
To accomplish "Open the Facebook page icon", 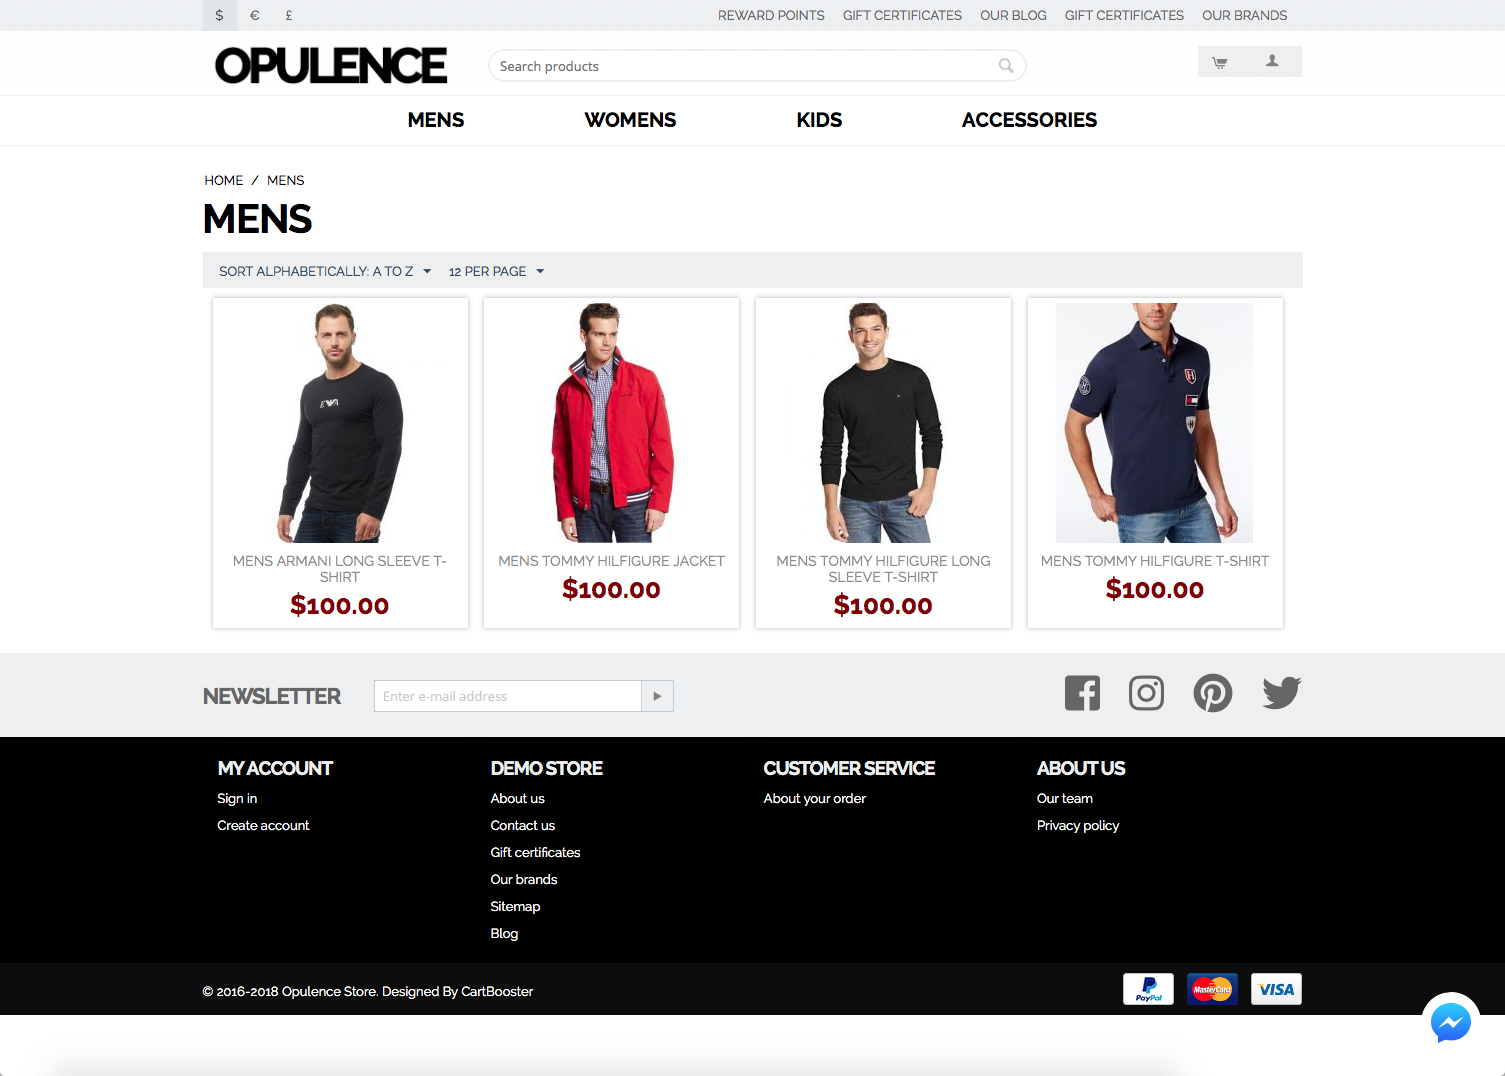I will (1082, 693).
